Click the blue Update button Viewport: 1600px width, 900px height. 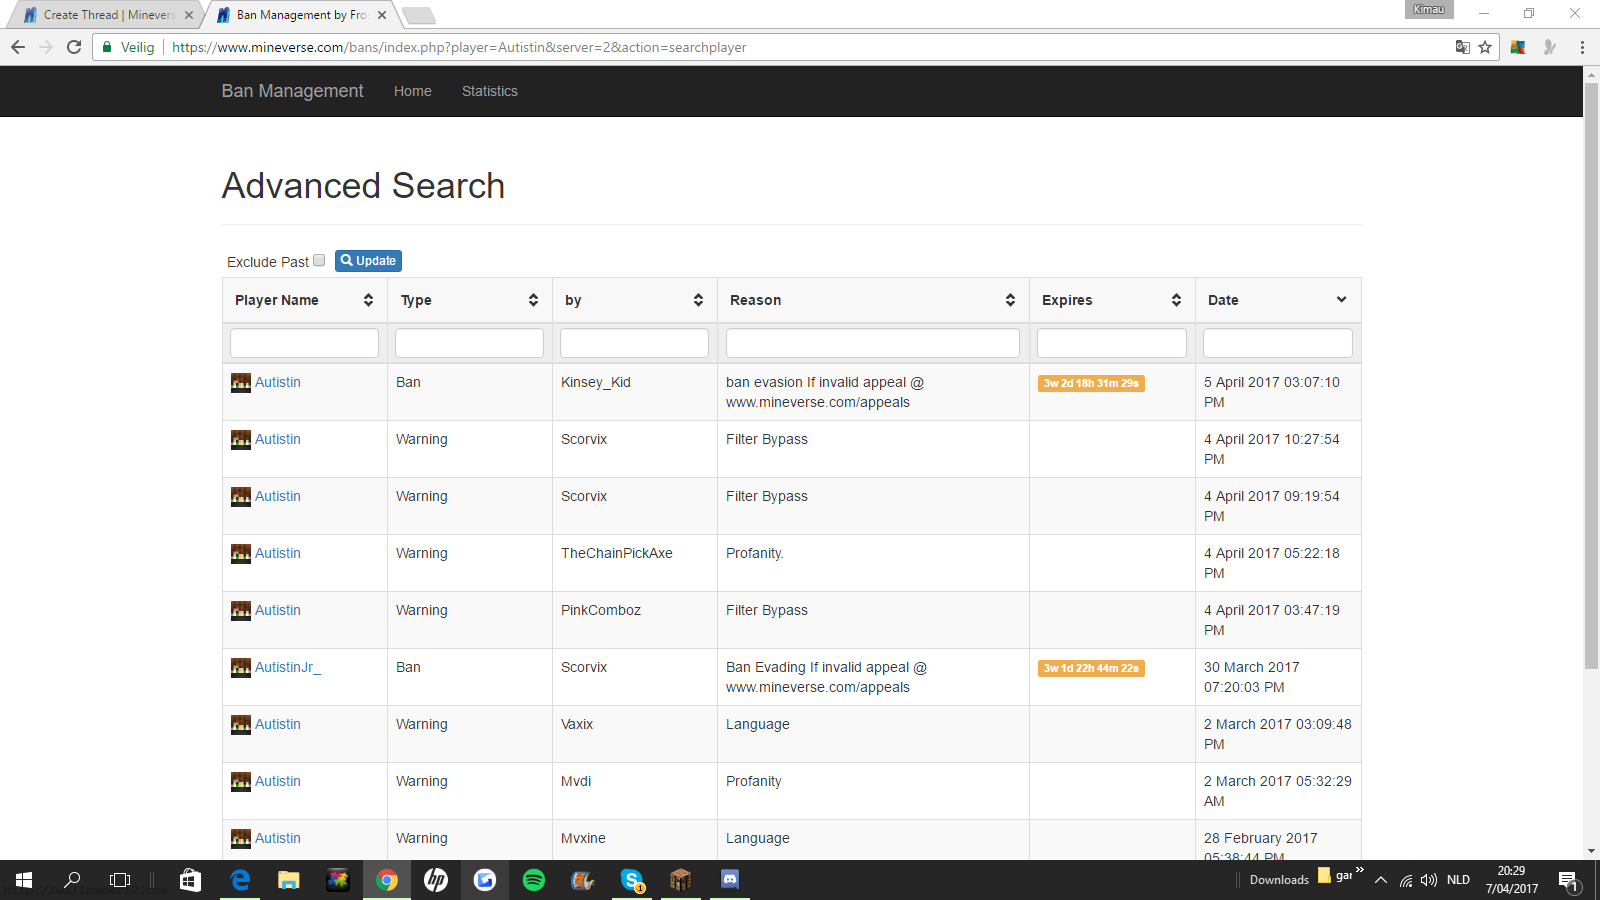tap(368, 261)
